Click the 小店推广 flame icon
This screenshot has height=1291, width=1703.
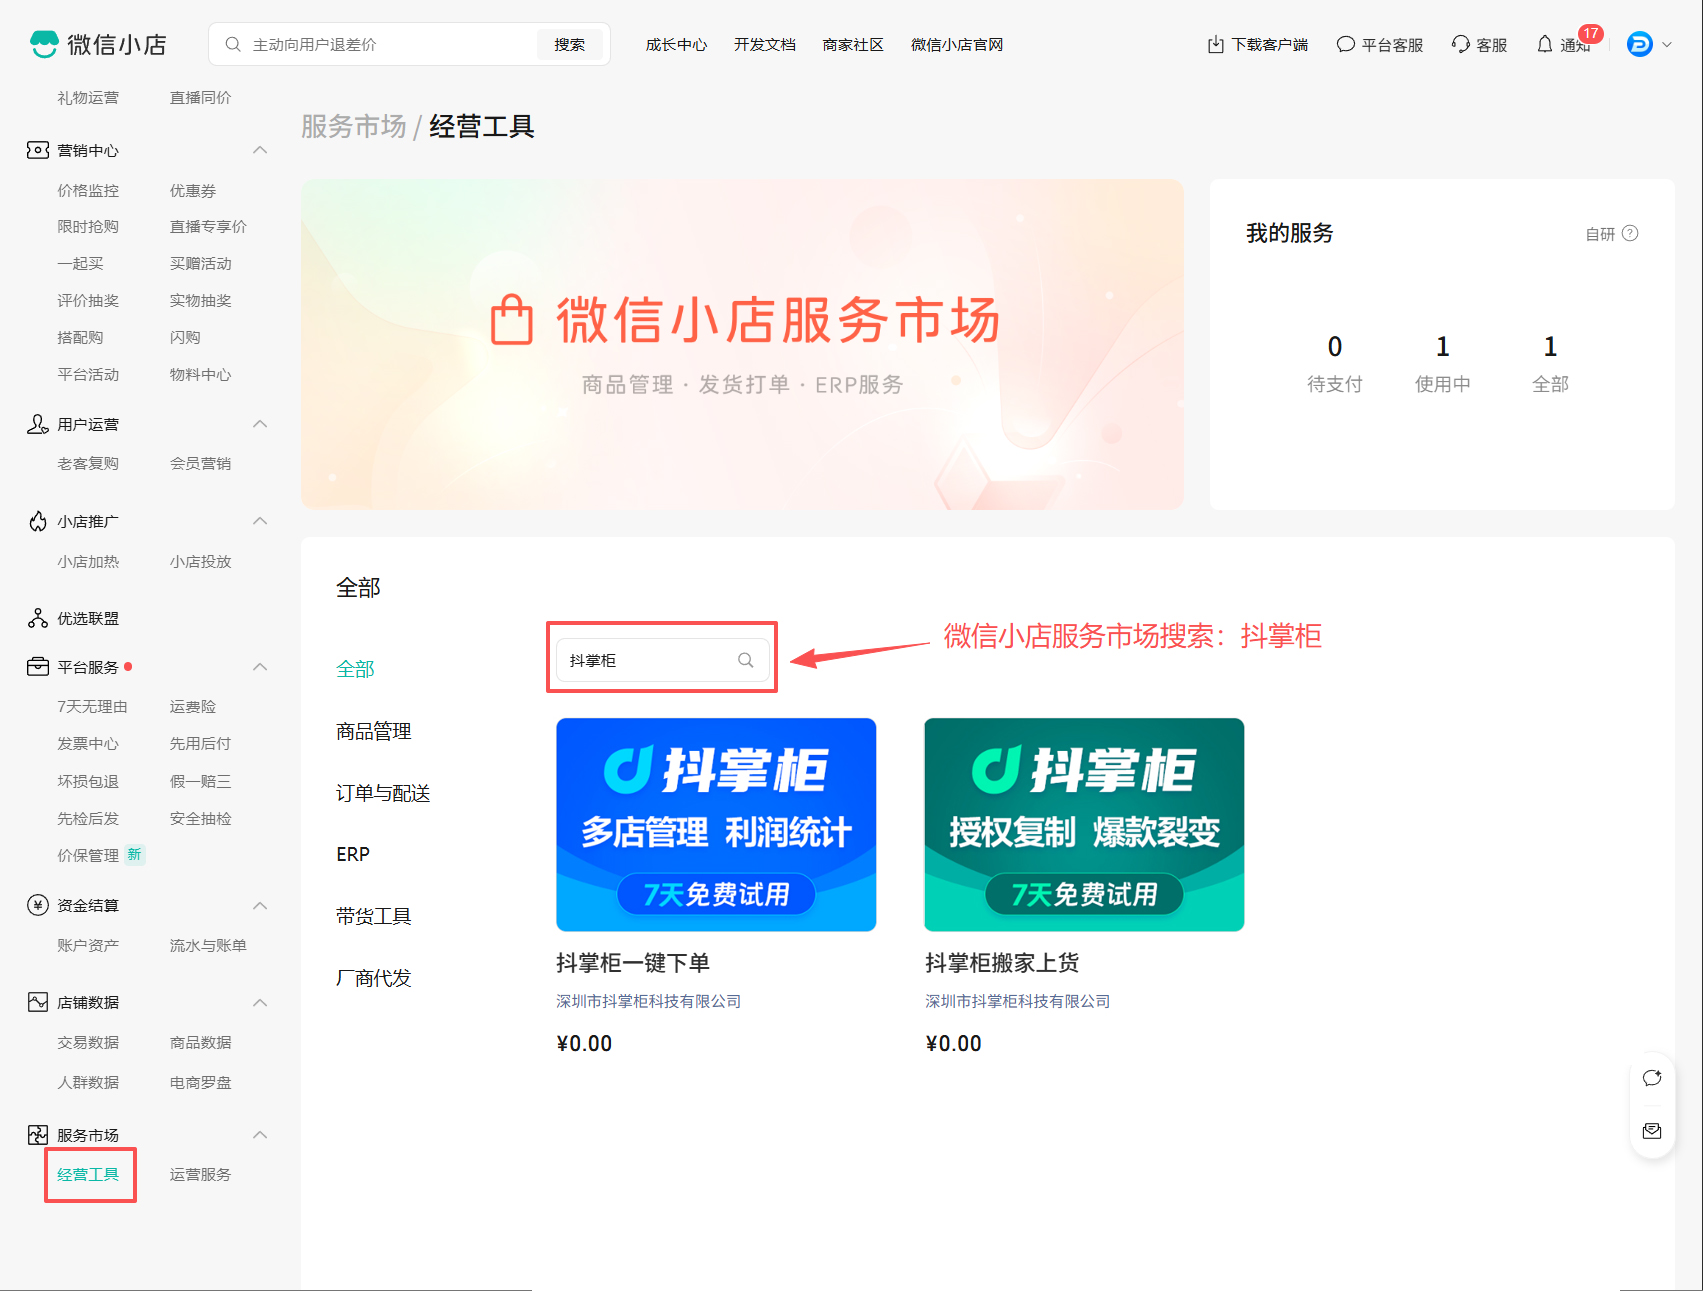tap(38, 521)
